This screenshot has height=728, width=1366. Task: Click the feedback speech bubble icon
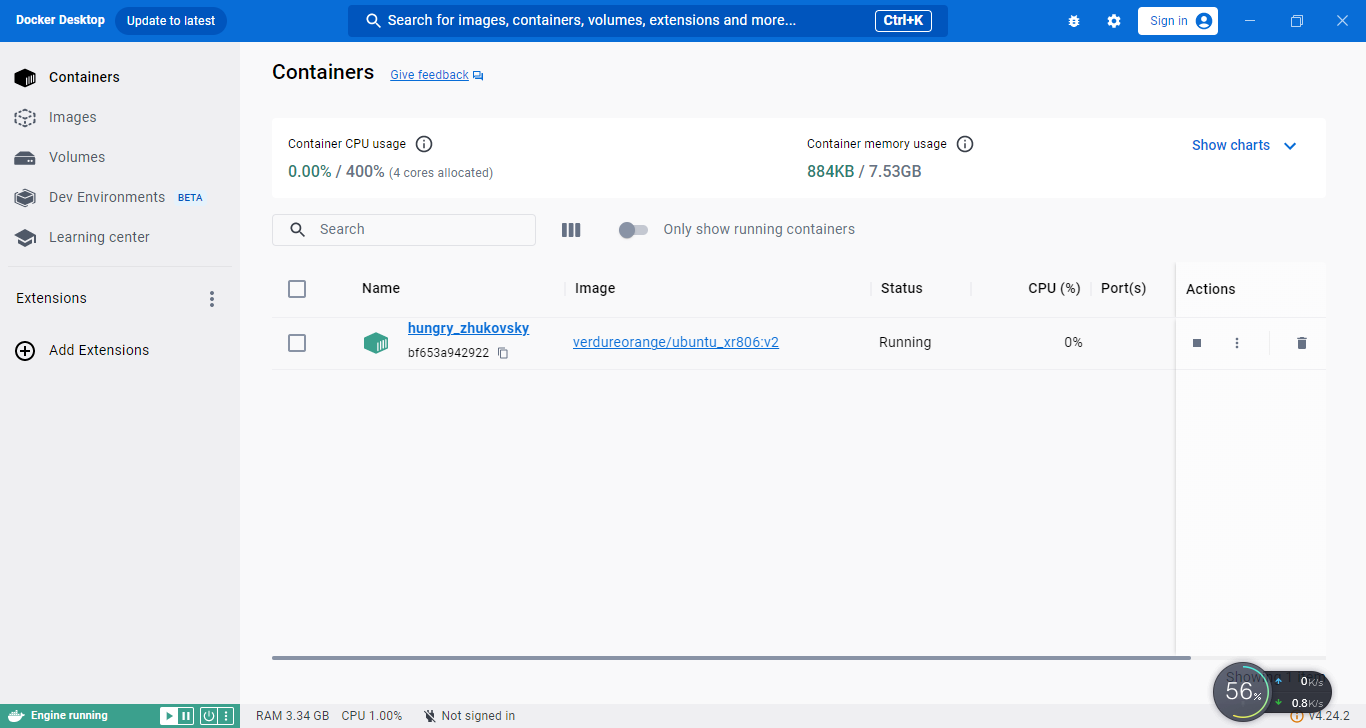[478, 76]
